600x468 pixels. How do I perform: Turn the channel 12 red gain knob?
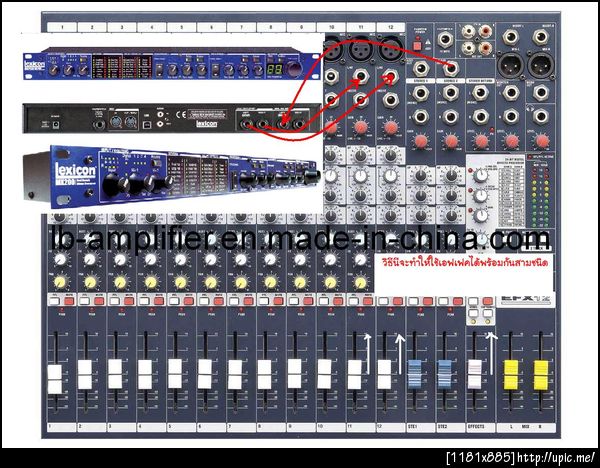point(390,127)
